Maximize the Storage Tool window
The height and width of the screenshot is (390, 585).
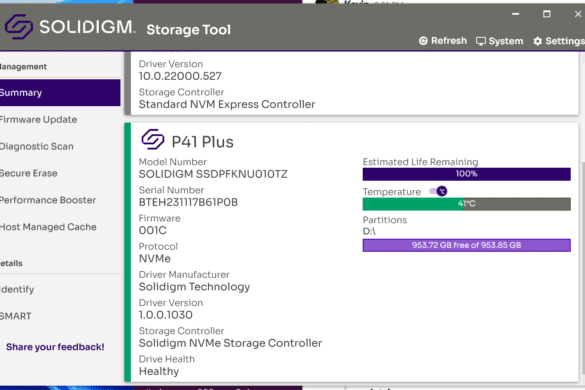point(547,14)
